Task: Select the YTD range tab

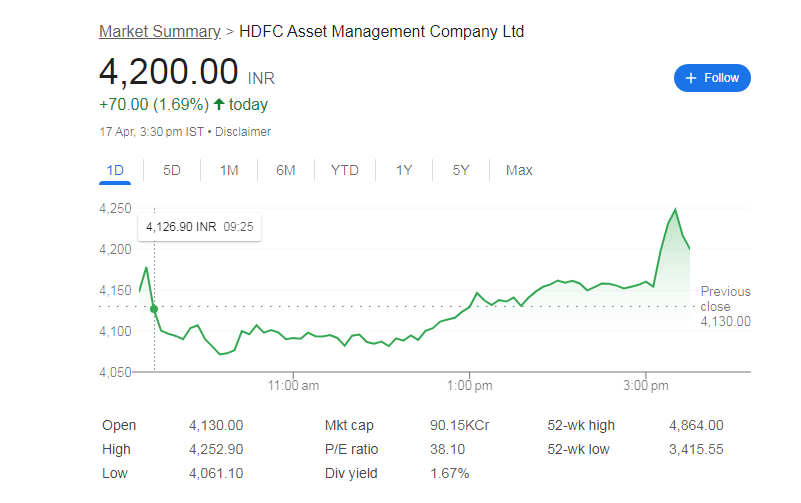Action: (x=344, y=170)
